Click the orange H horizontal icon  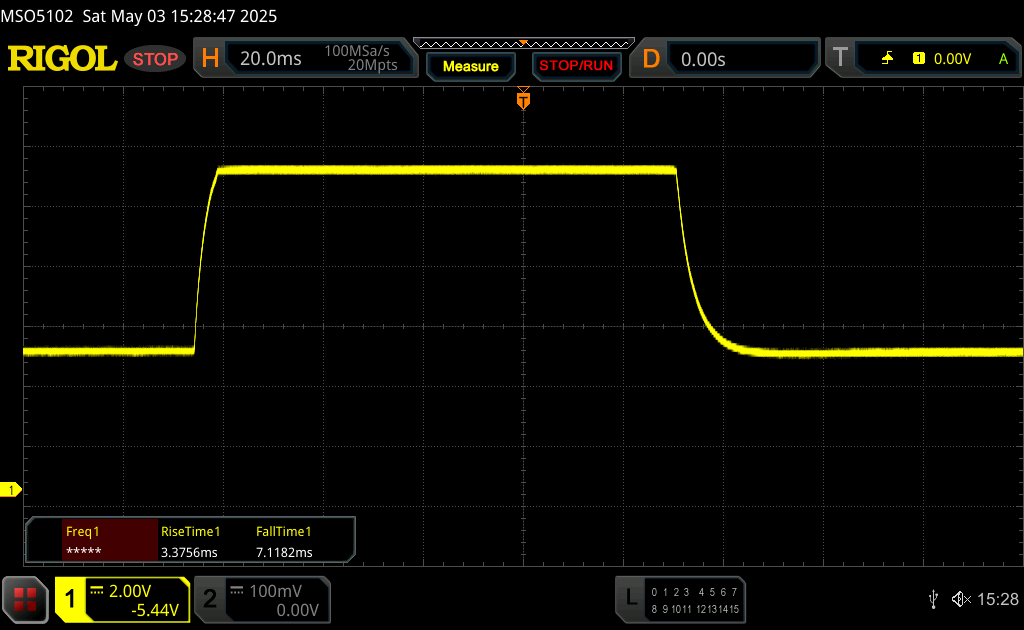click(210, 59)
